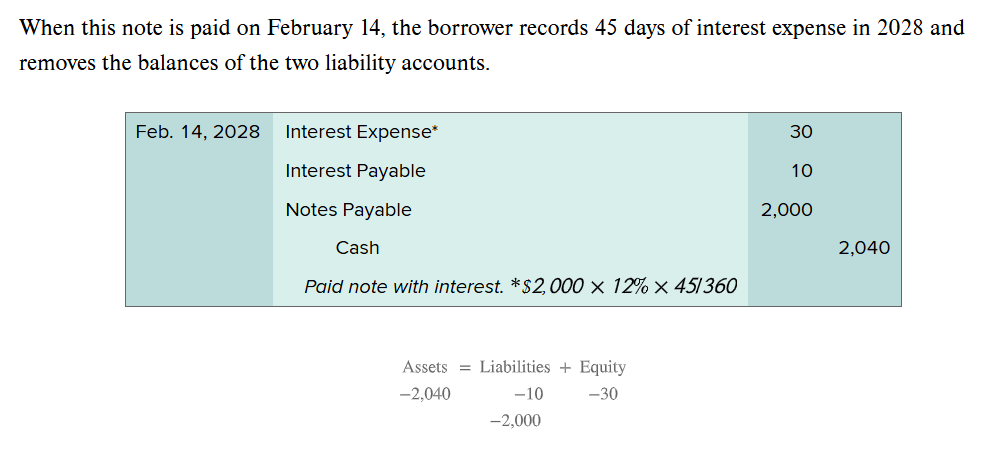Click the word Equity in the equation
This screenshot has width=1001, height=457.
click(x=603, y=367)
